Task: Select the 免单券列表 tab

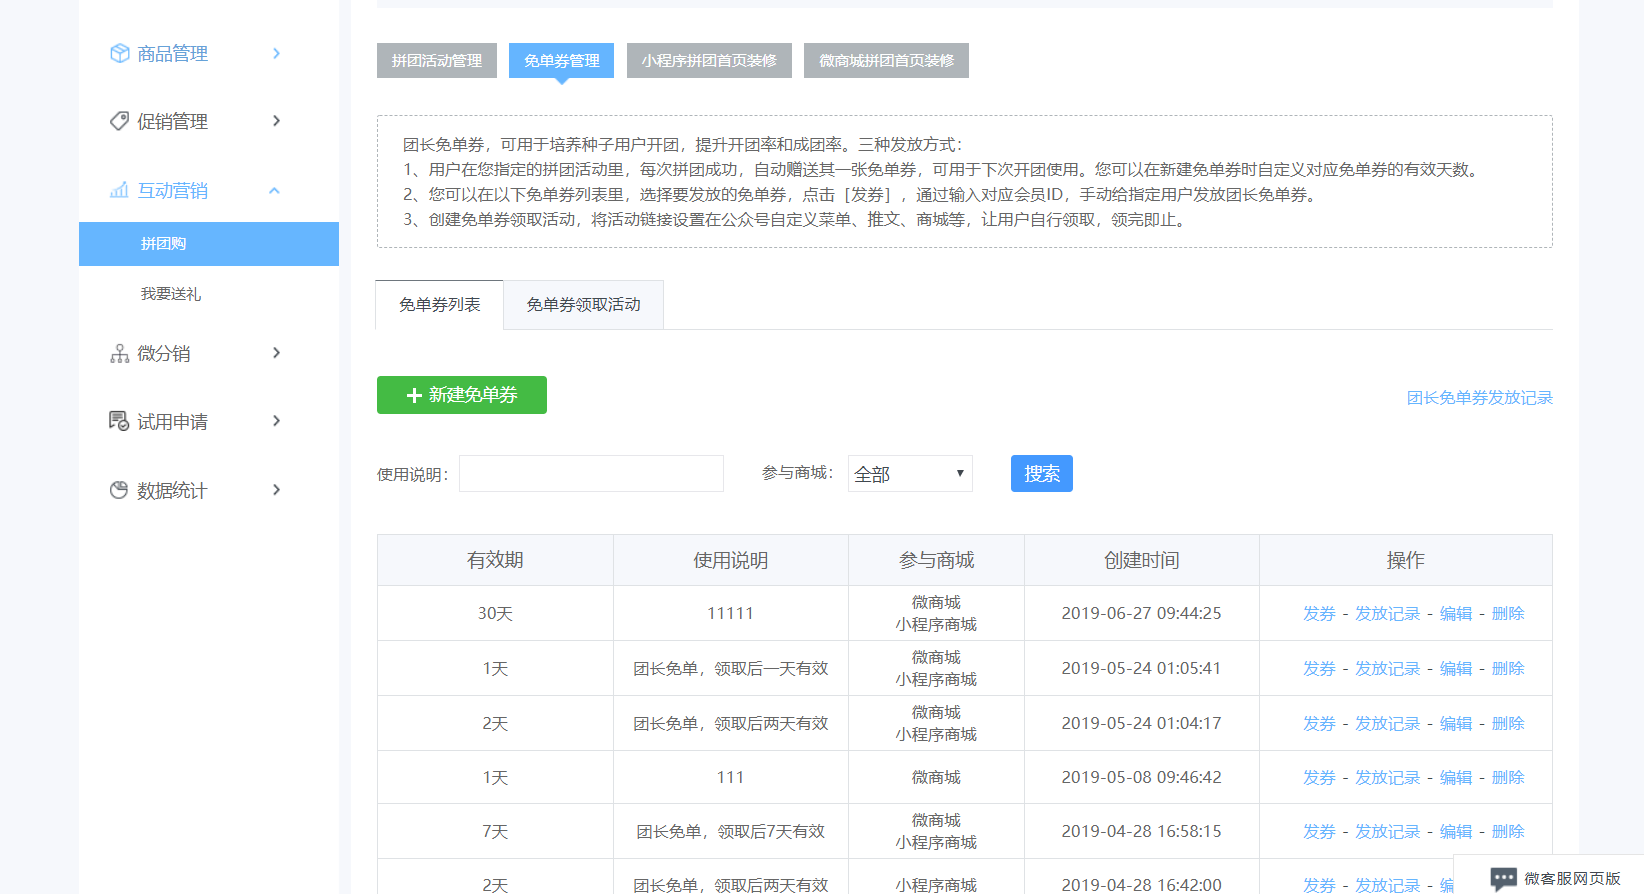Action: (439, 304)
